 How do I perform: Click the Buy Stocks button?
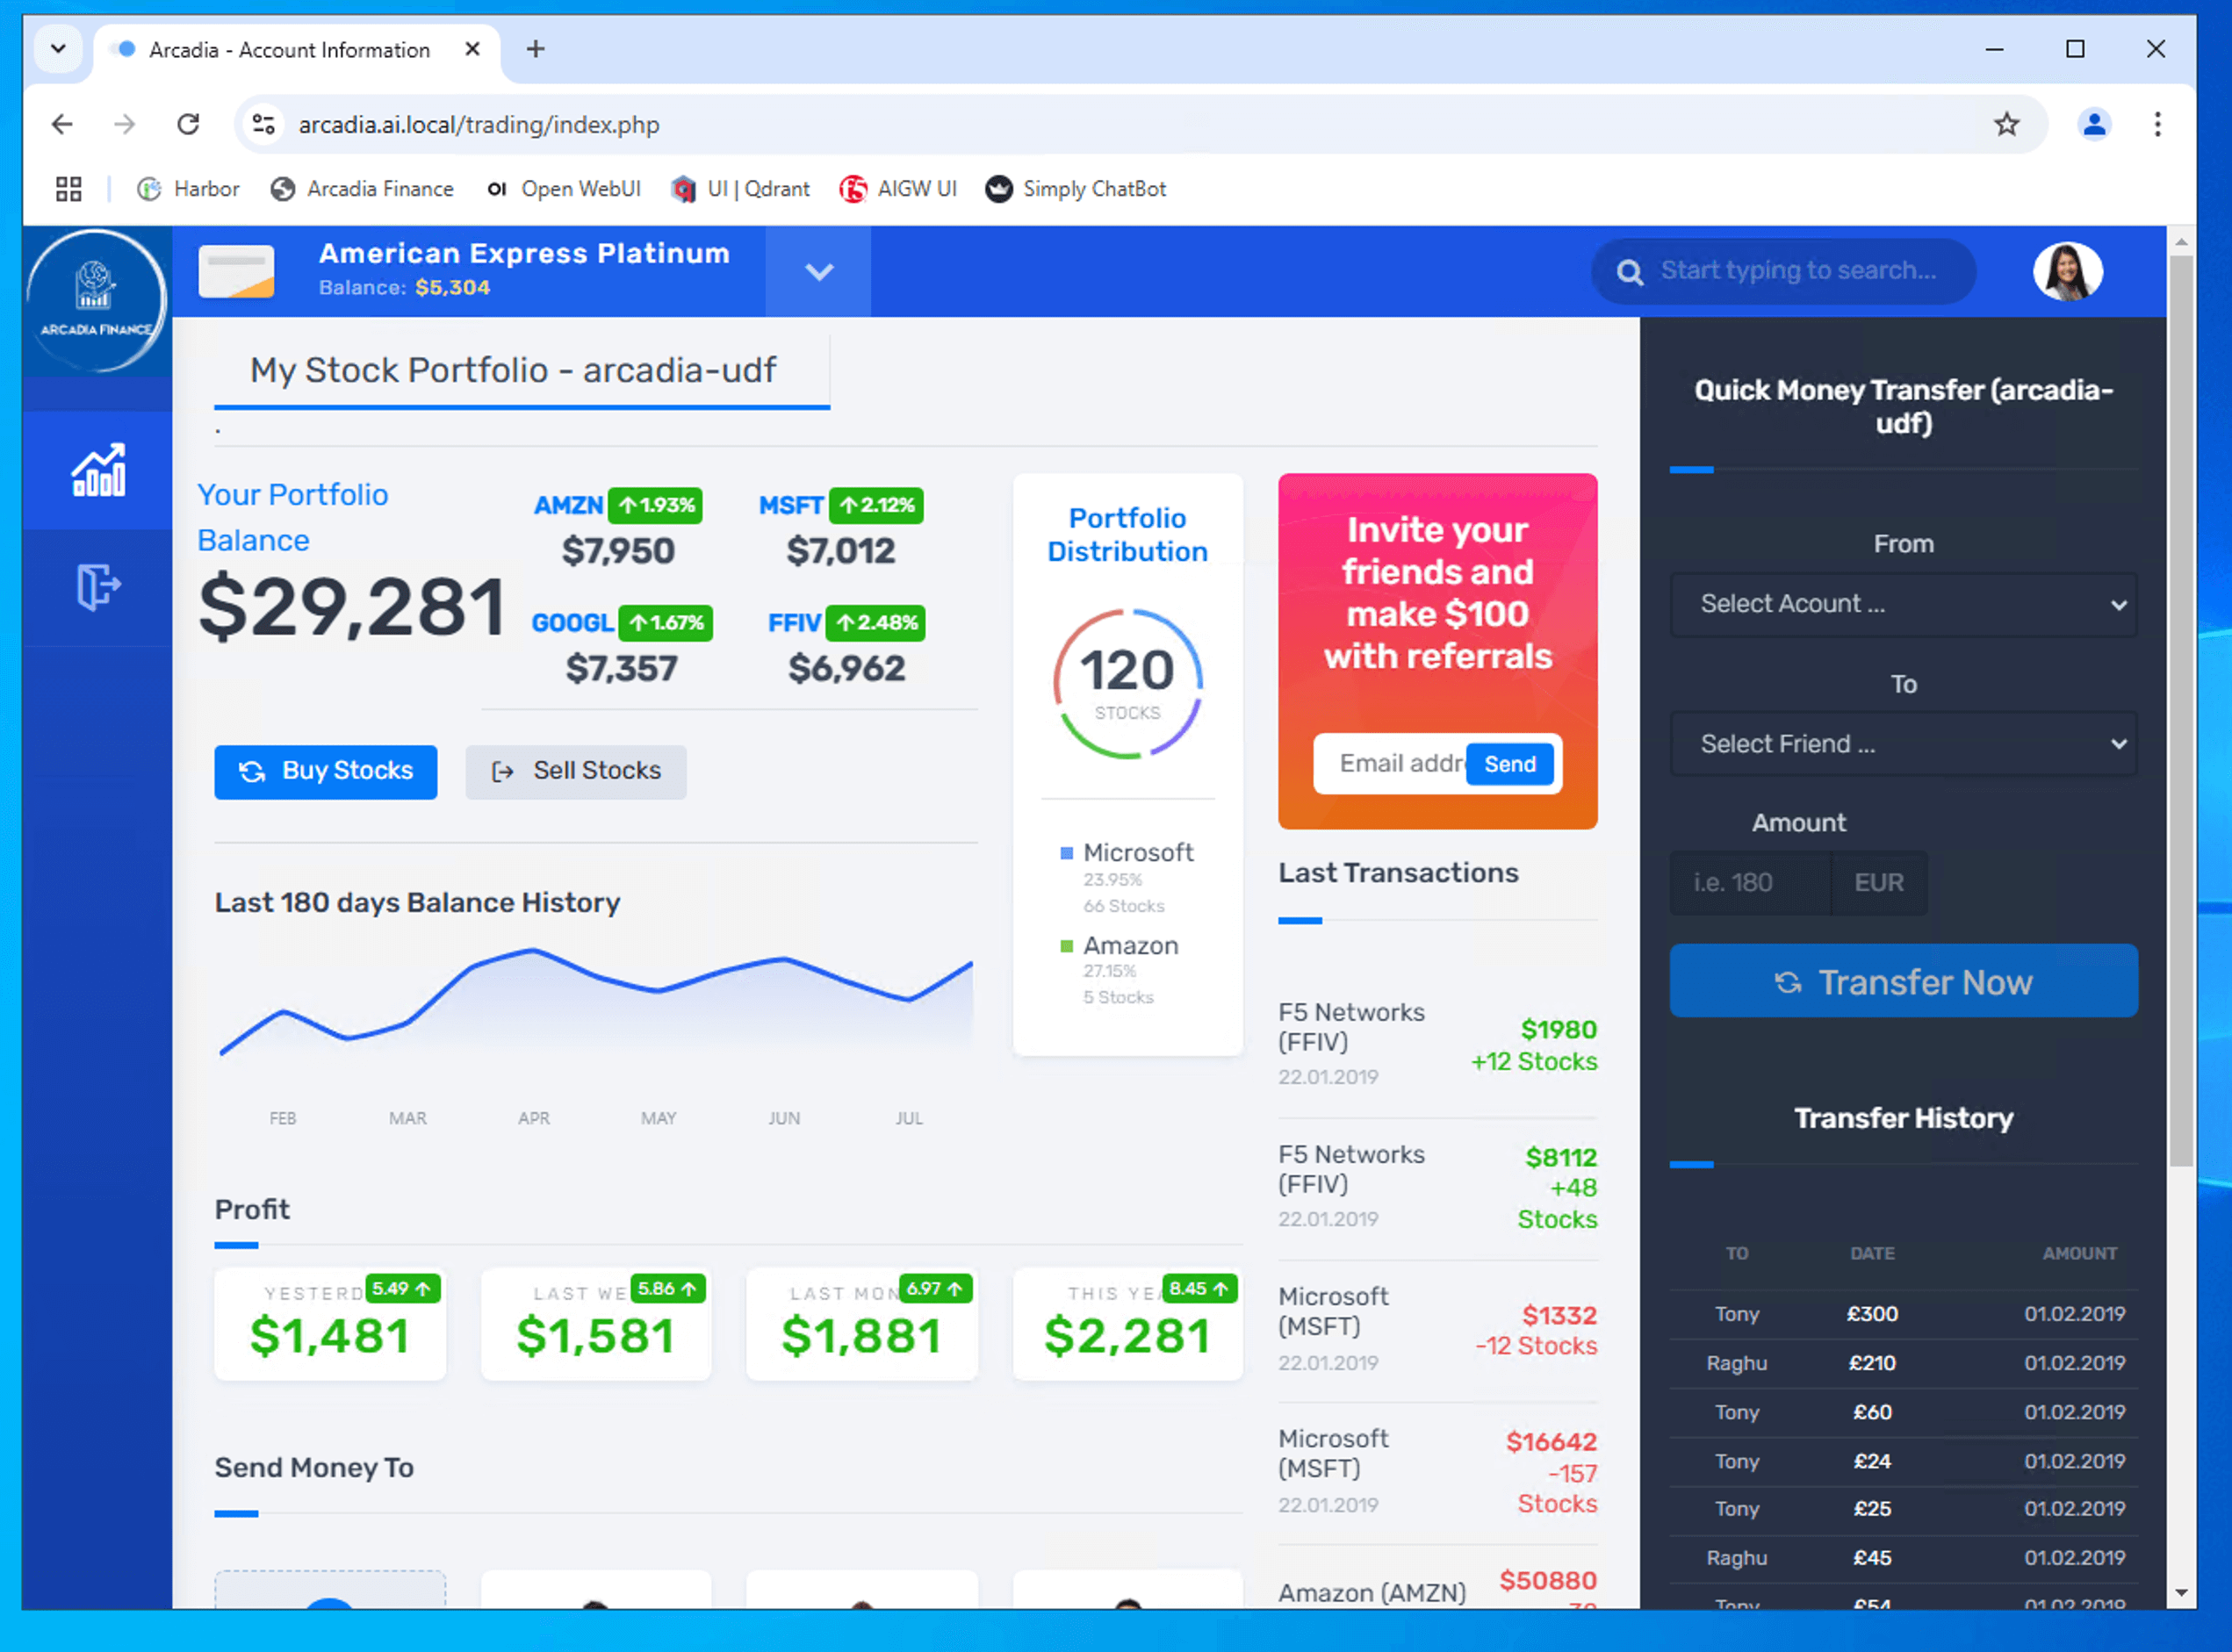point(325,771)
